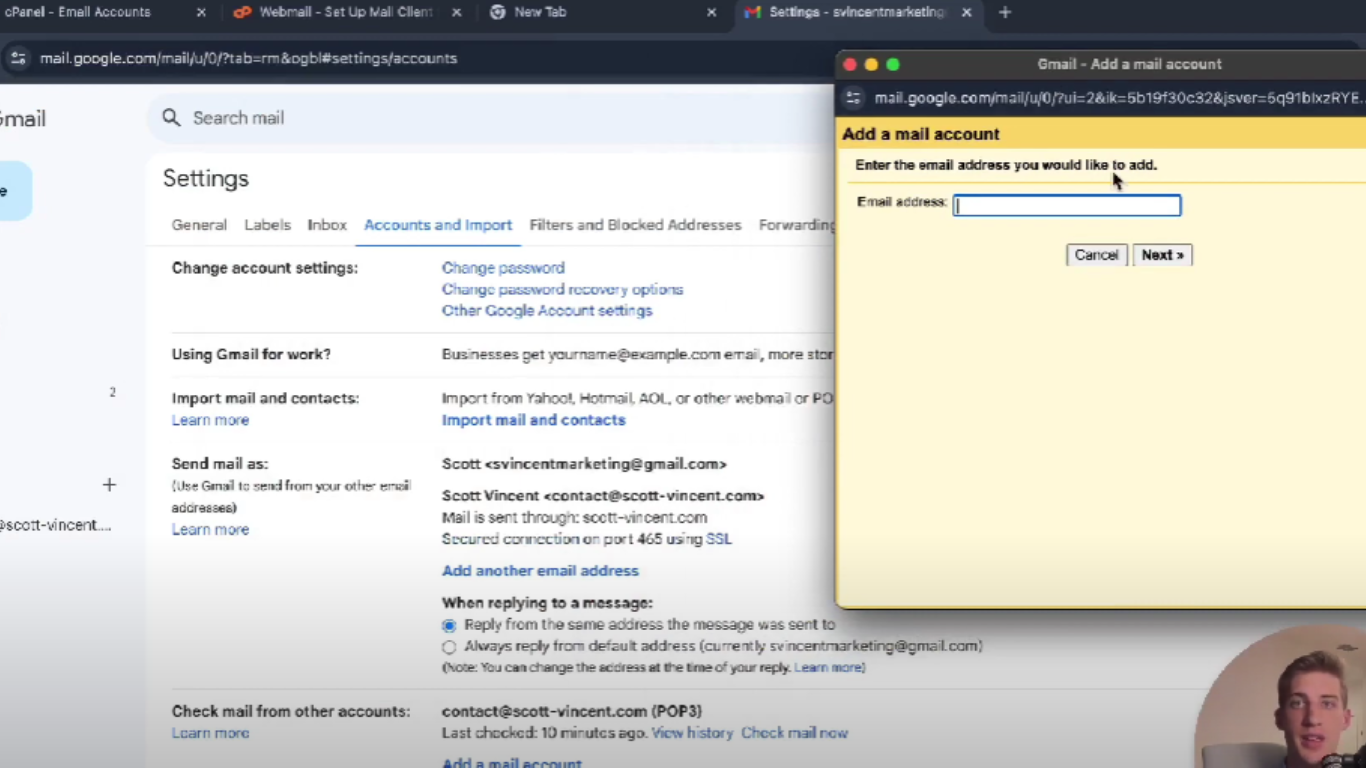Click the site info icon in main address bar
Viewport: 1366px width, 768px height.
[x=18, y=58]
